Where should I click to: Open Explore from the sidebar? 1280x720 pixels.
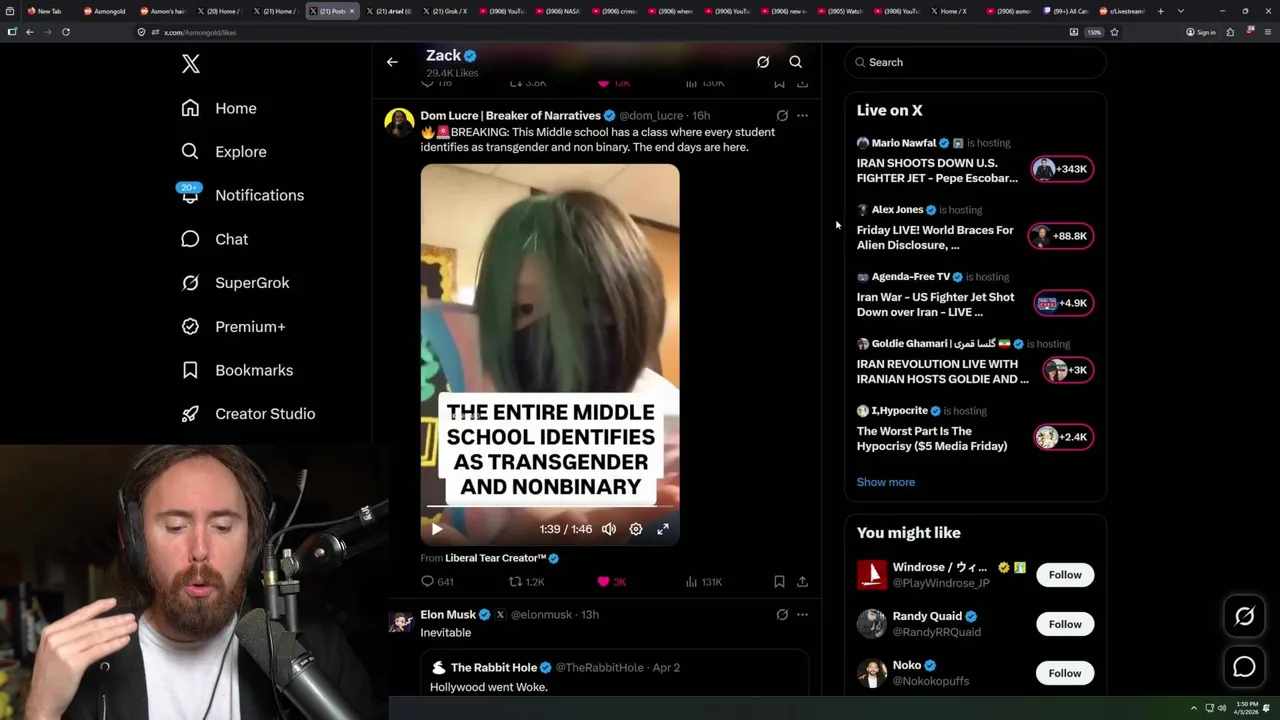[224, 152]
